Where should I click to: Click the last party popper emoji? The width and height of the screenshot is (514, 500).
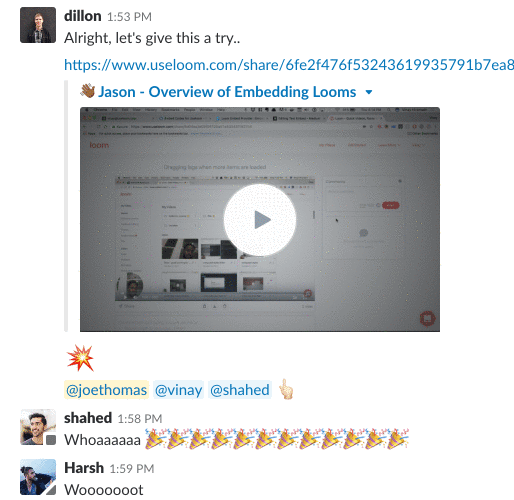398,439
